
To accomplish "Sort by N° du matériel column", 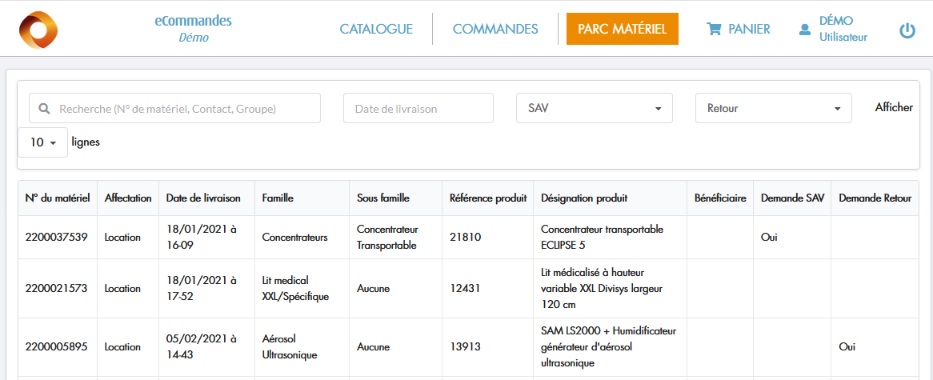I will coord(58,198).
